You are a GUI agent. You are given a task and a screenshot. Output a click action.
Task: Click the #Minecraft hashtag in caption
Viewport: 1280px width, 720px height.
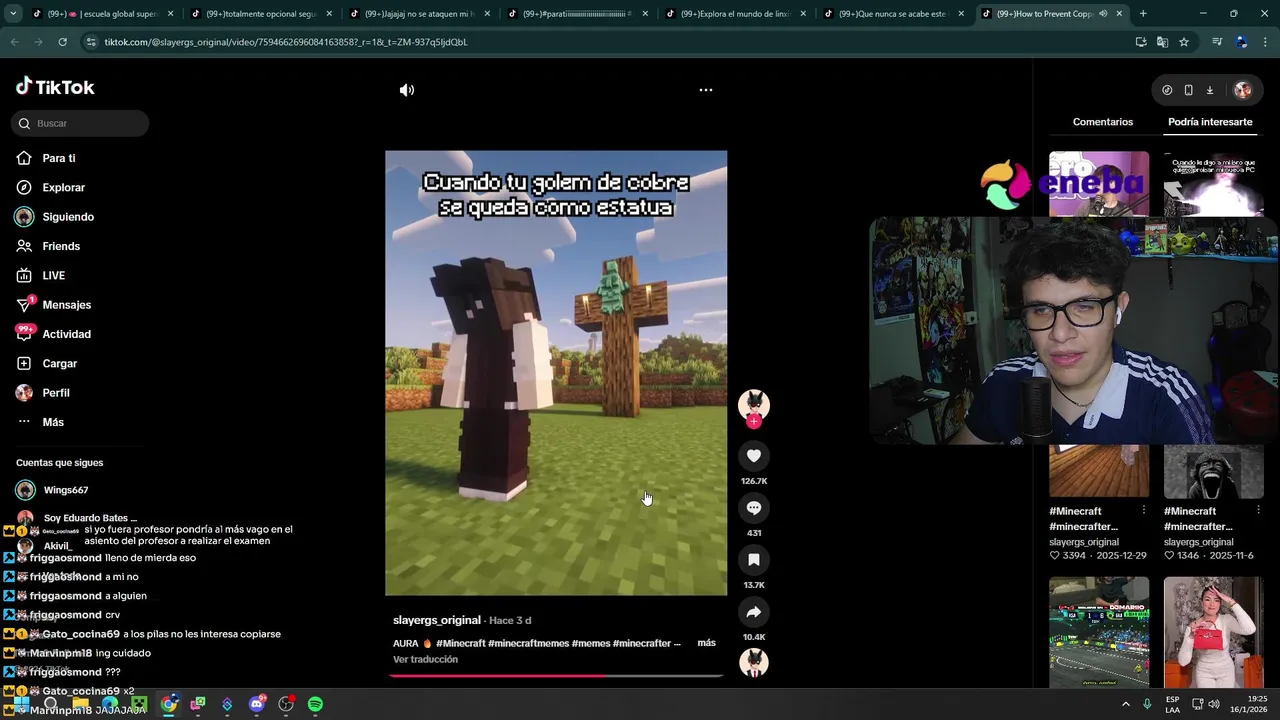pyautogui.click(x=460, y=643)
